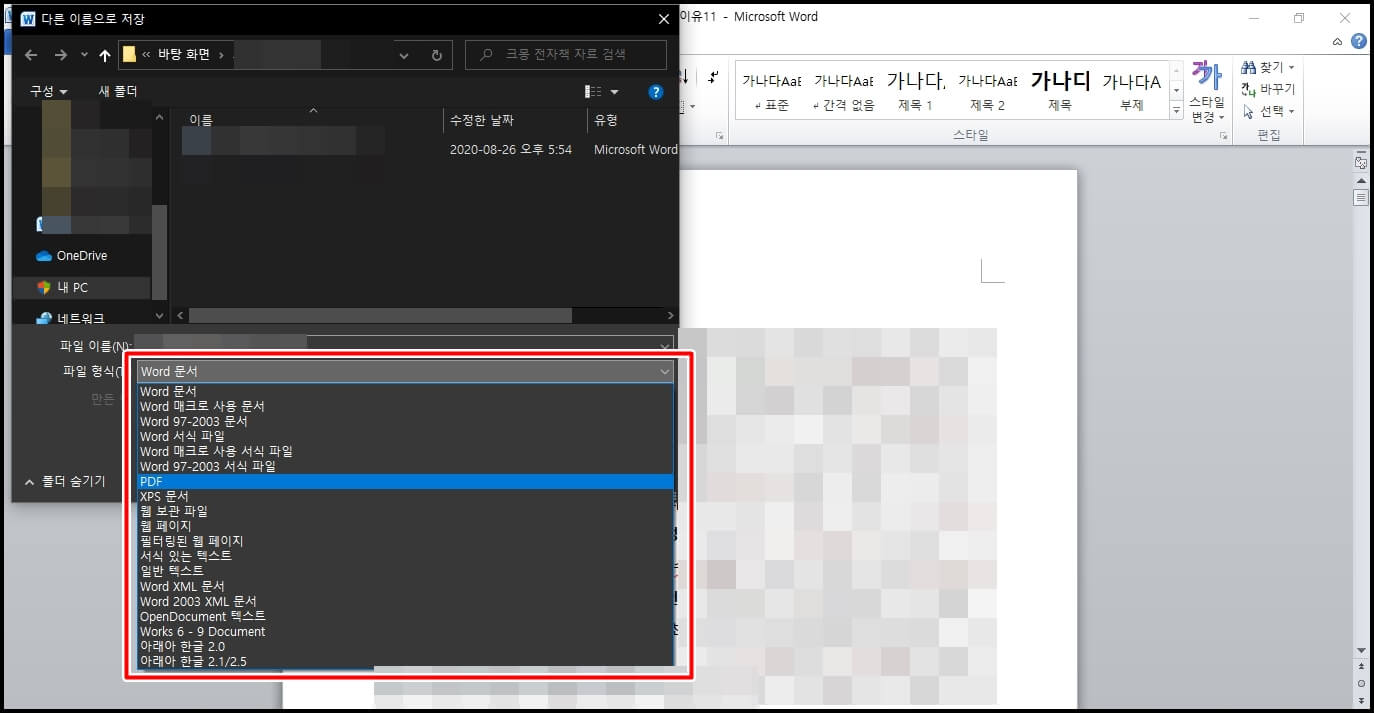Click the forward navigation arrow
This screenshot has height=713, width=1374.
point(60,55)
